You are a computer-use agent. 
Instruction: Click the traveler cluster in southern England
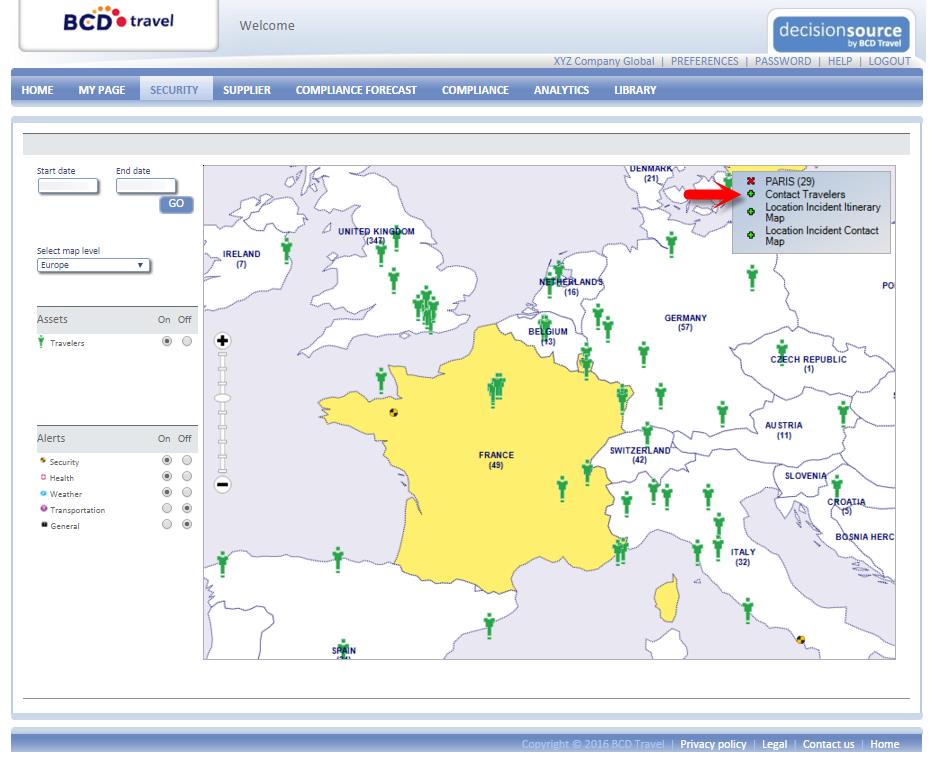(426, 308)
